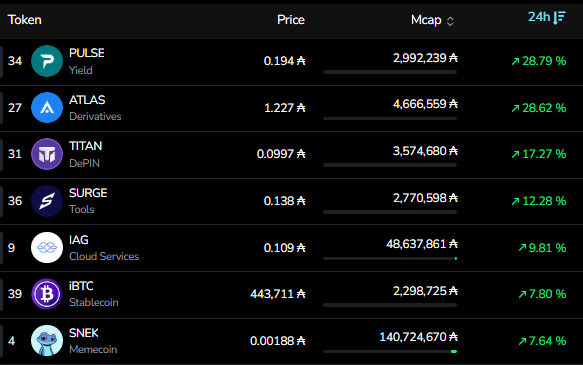
Task: Click the IAG market cap bar
Action: point(390,258)
